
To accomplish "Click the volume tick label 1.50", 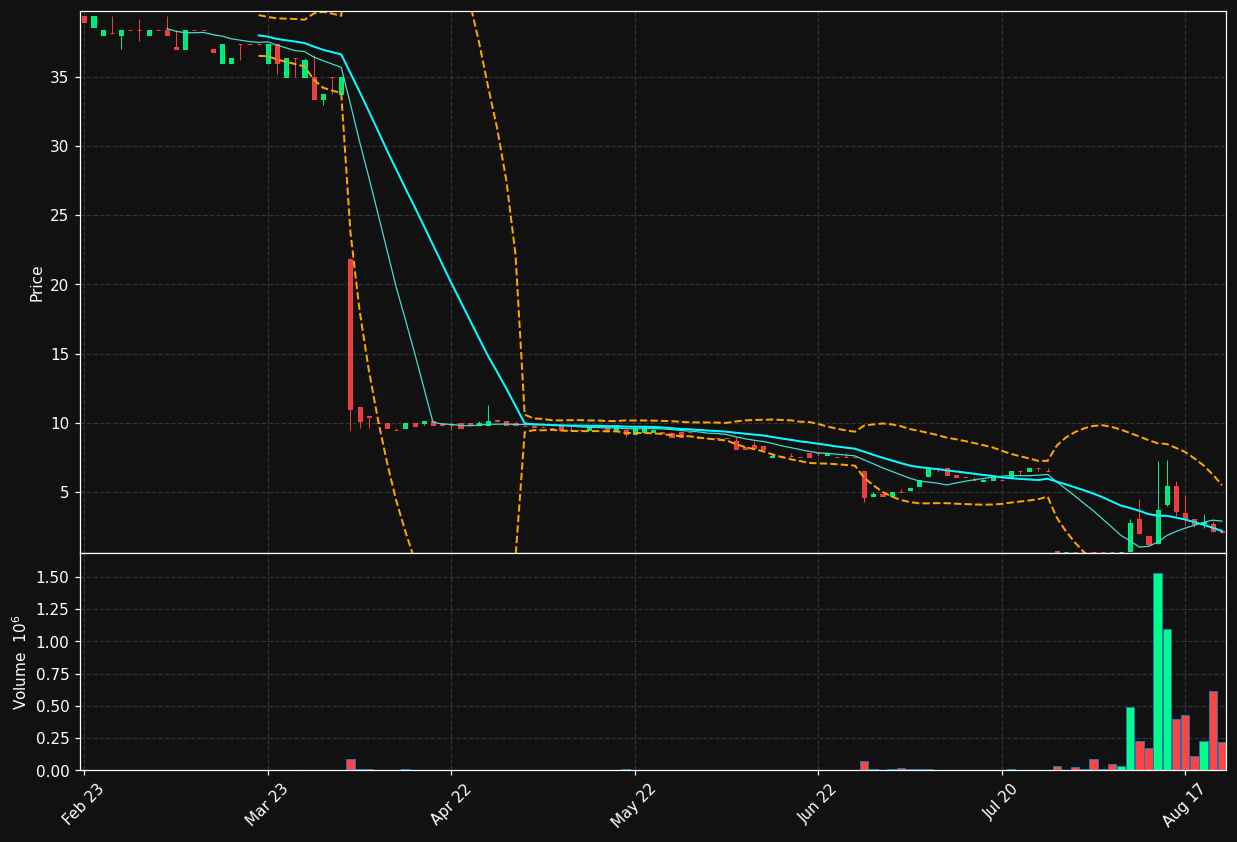I will click(53, 577).
